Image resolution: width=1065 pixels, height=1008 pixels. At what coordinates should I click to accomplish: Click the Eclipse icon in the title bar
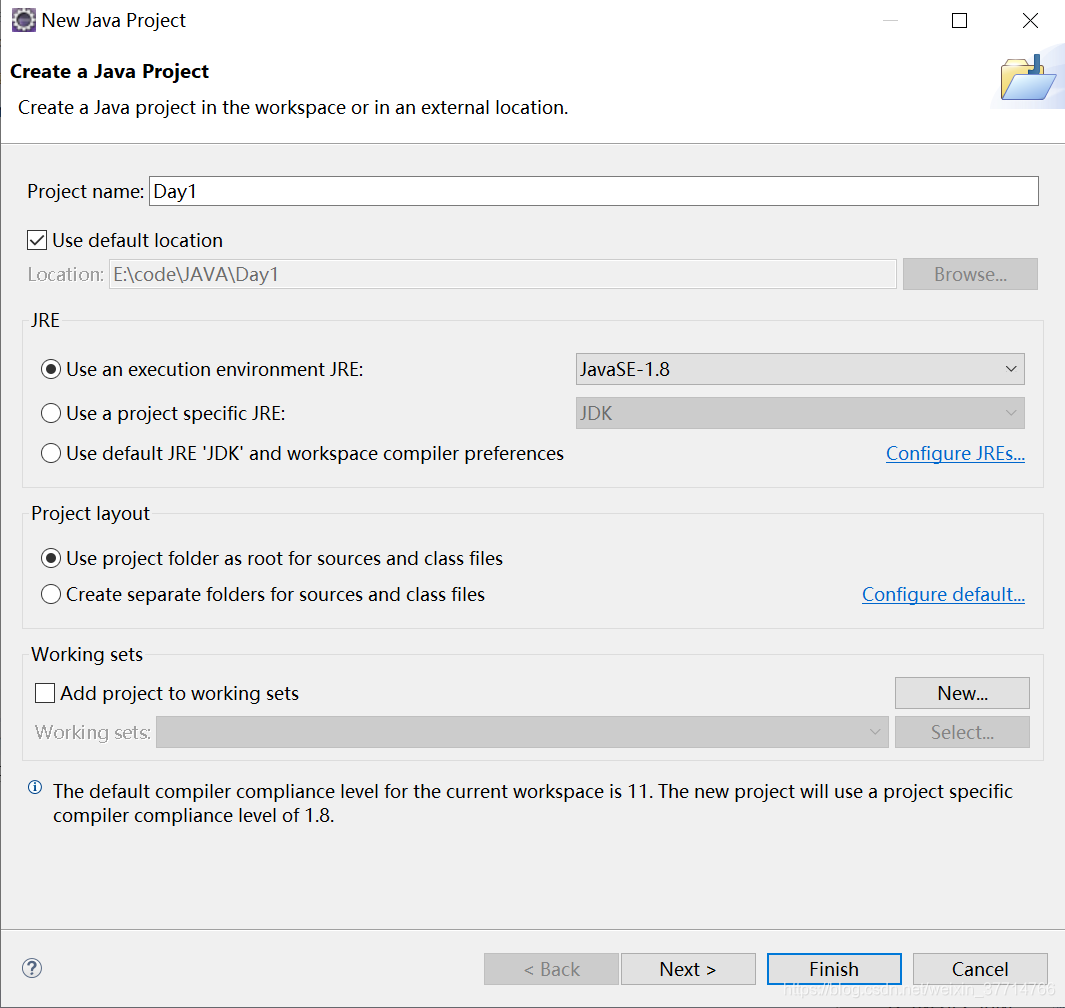coord(23,19)
